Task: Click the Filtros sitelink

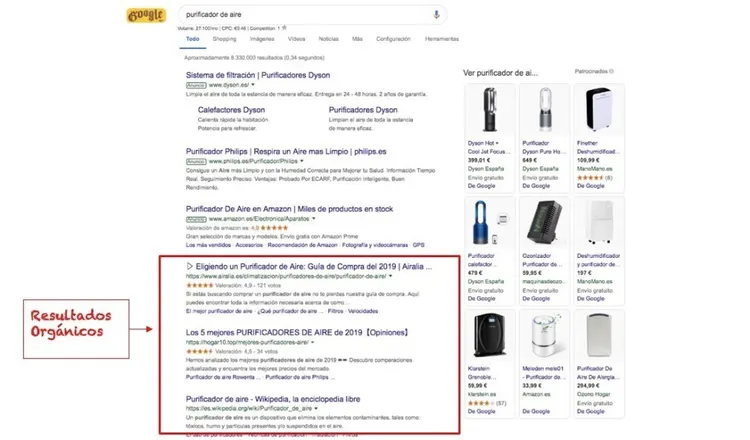Action: pos(336,311)
